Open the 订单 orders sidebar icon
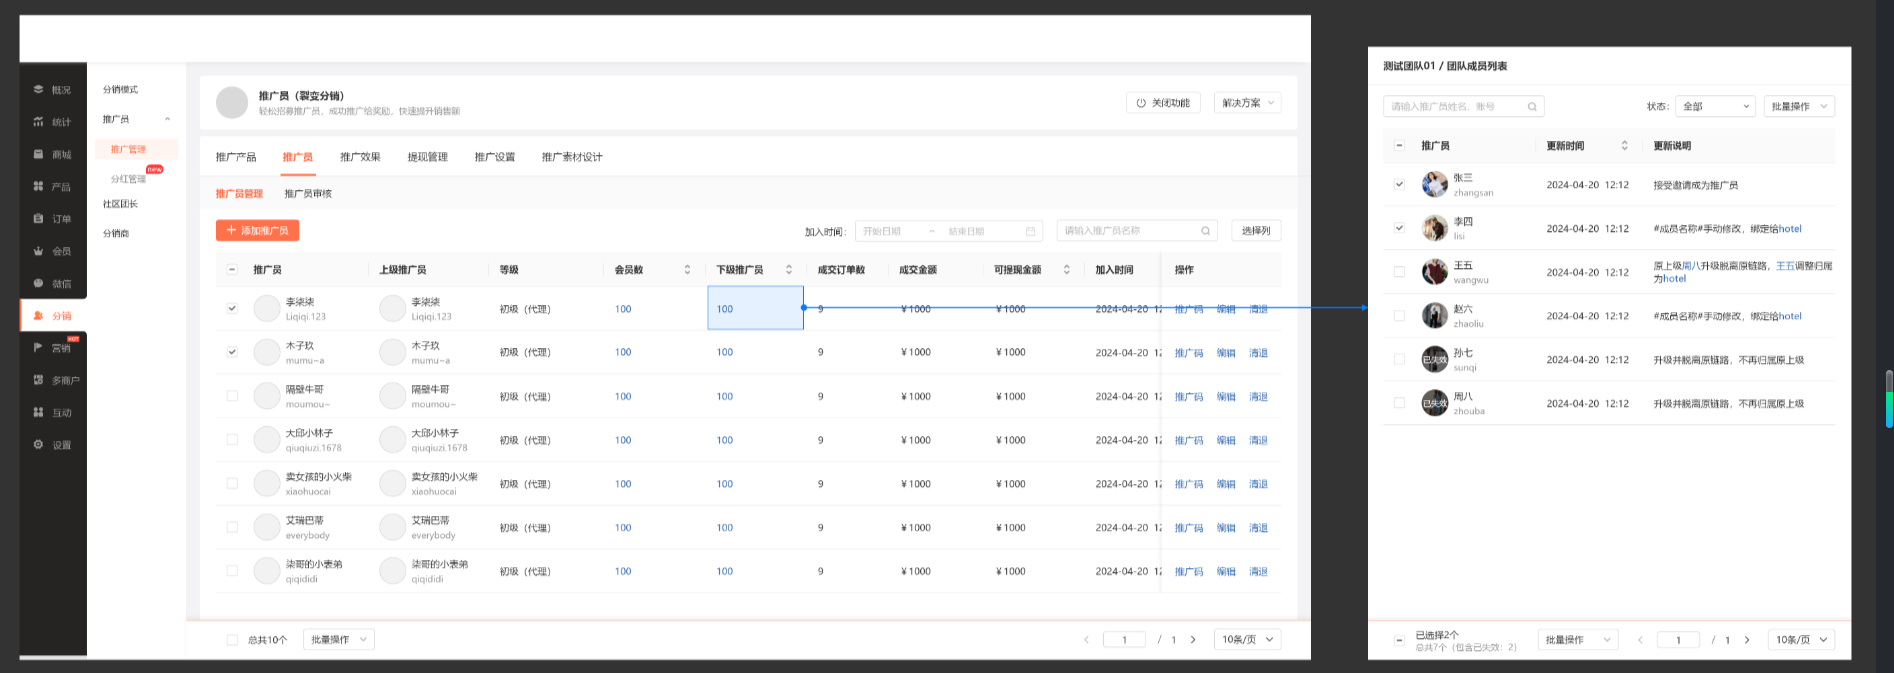1894x673 pixels. coord(39,218)
